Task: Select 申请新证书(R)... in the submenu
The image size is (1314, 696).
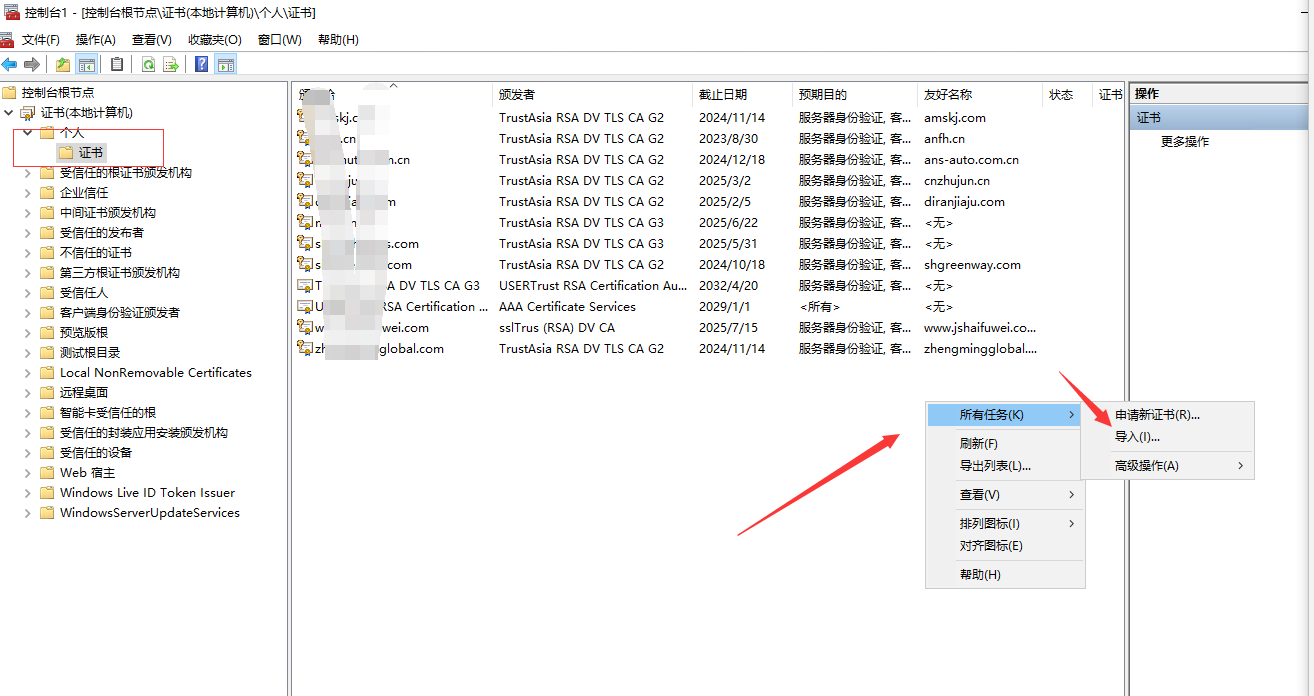Action: [1157, 415]
